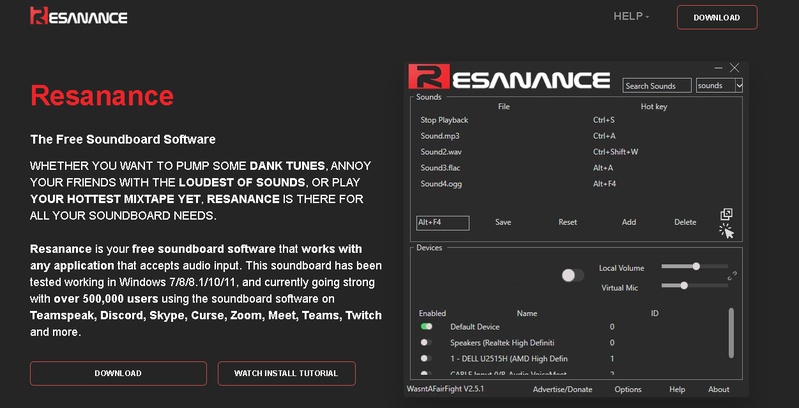The image size is (799, 408).
Task: Click Reset hotkey button
Action: pos(568,222)
